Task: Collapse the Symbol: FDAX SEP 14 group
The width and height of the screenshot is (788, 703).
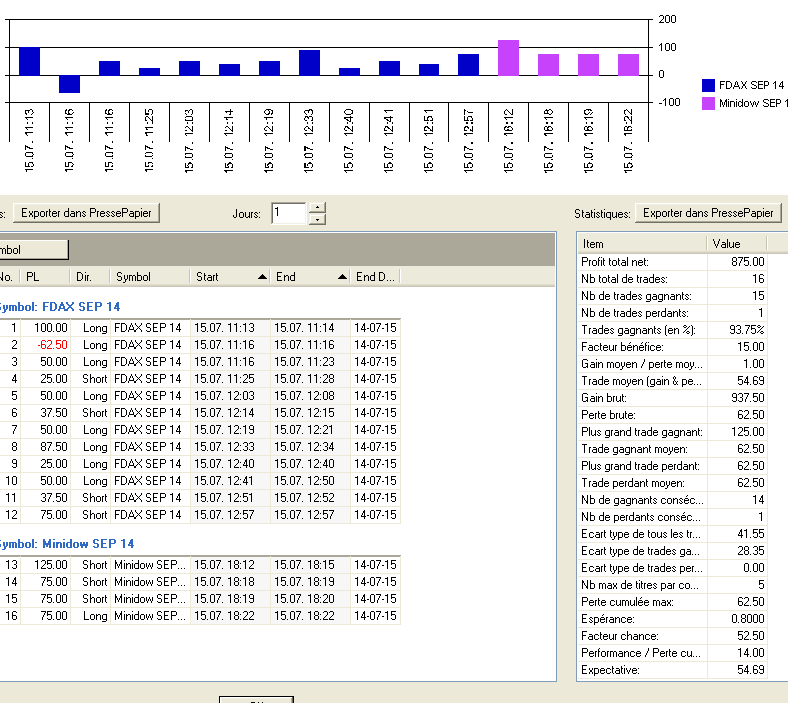Action: tap(62, 307)
